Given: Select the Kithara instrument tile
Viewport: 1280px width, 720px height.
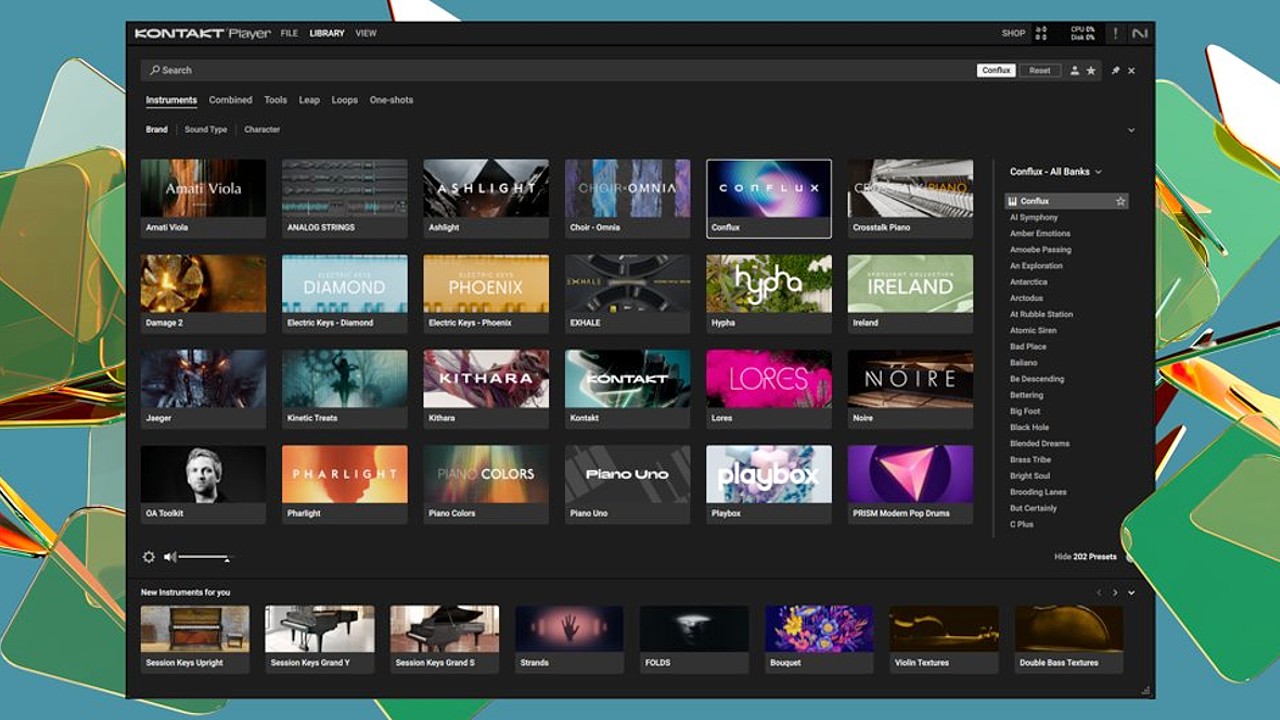Looking at the screenshot, I should 486,389.
